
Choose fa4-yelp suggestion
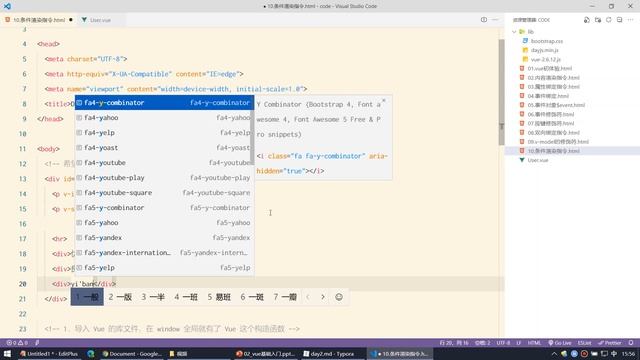[x=164, y=133]
